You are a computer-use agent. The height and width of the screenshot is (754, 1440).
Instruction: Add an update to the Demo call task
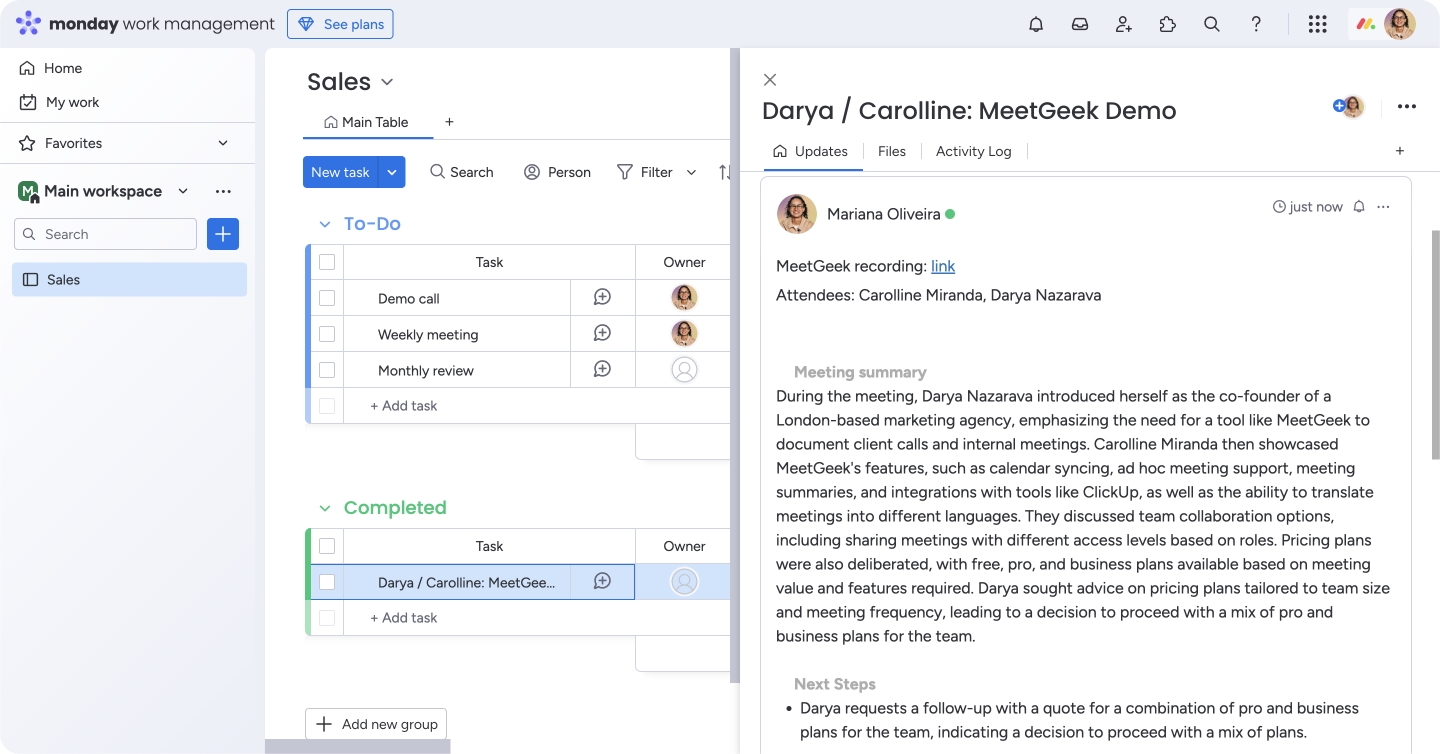pyautogui.click(x=602, y=298)
